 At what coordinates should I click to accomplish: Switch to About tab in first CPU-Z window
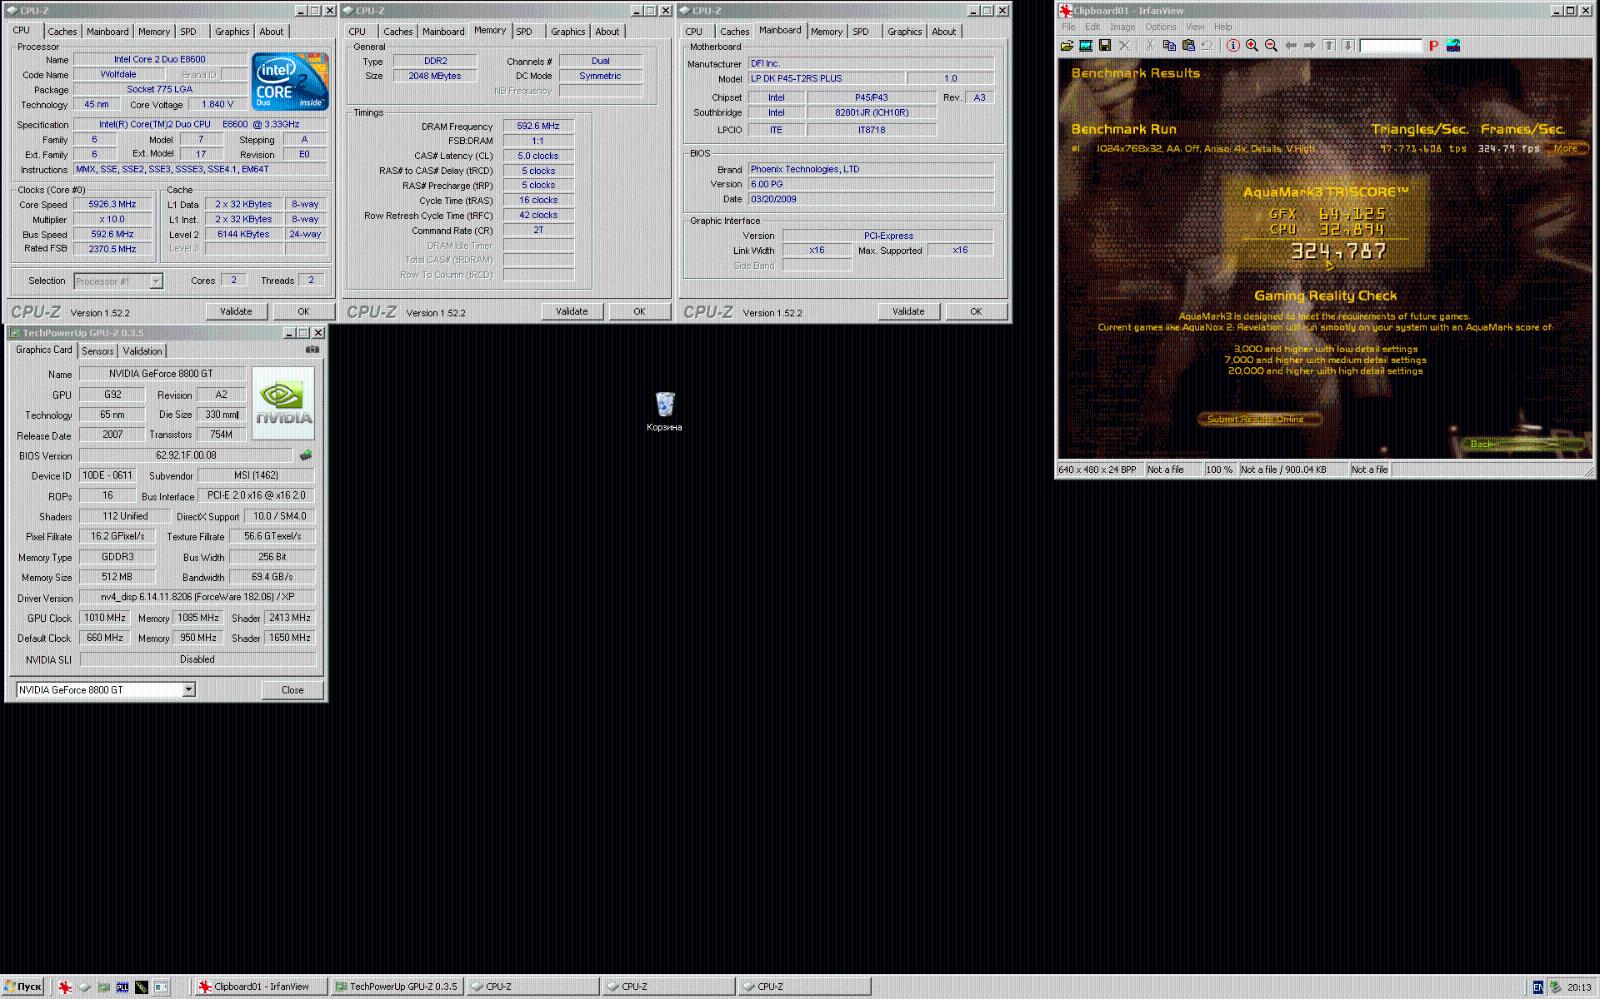click(271, 32)
